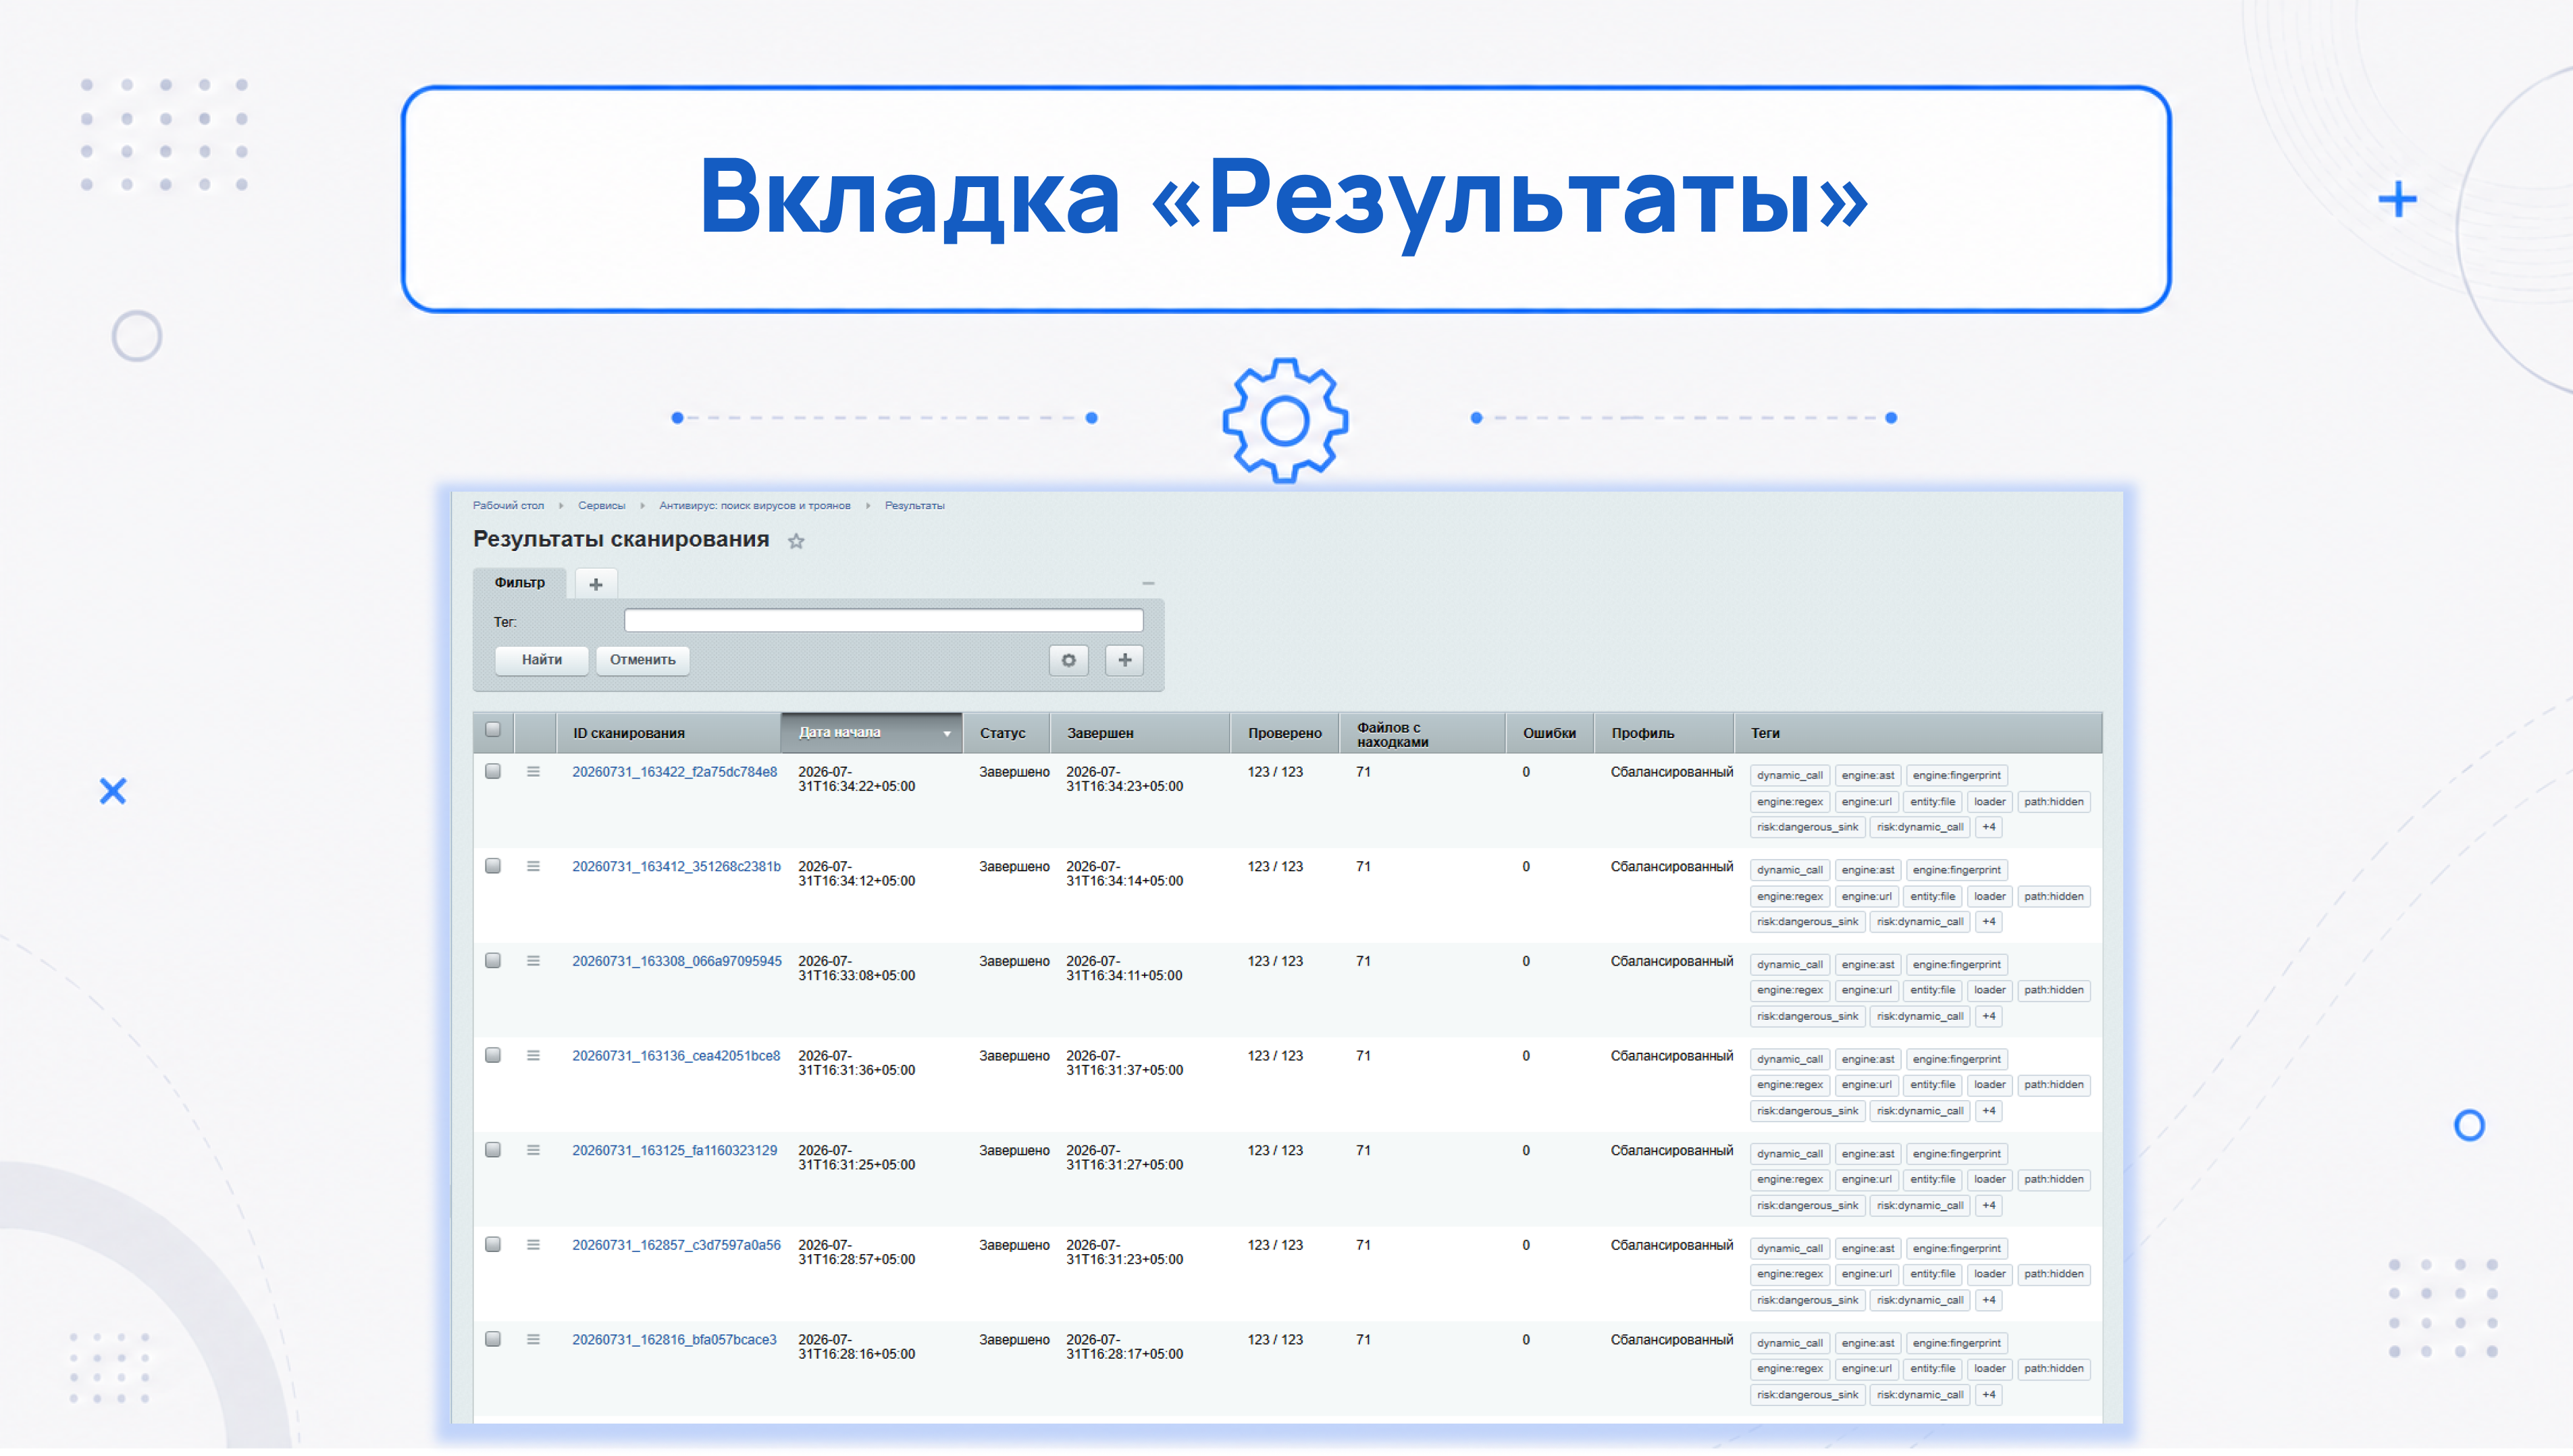Focus the Тег filter input field

pyautogui.click(x=883, y=621)
